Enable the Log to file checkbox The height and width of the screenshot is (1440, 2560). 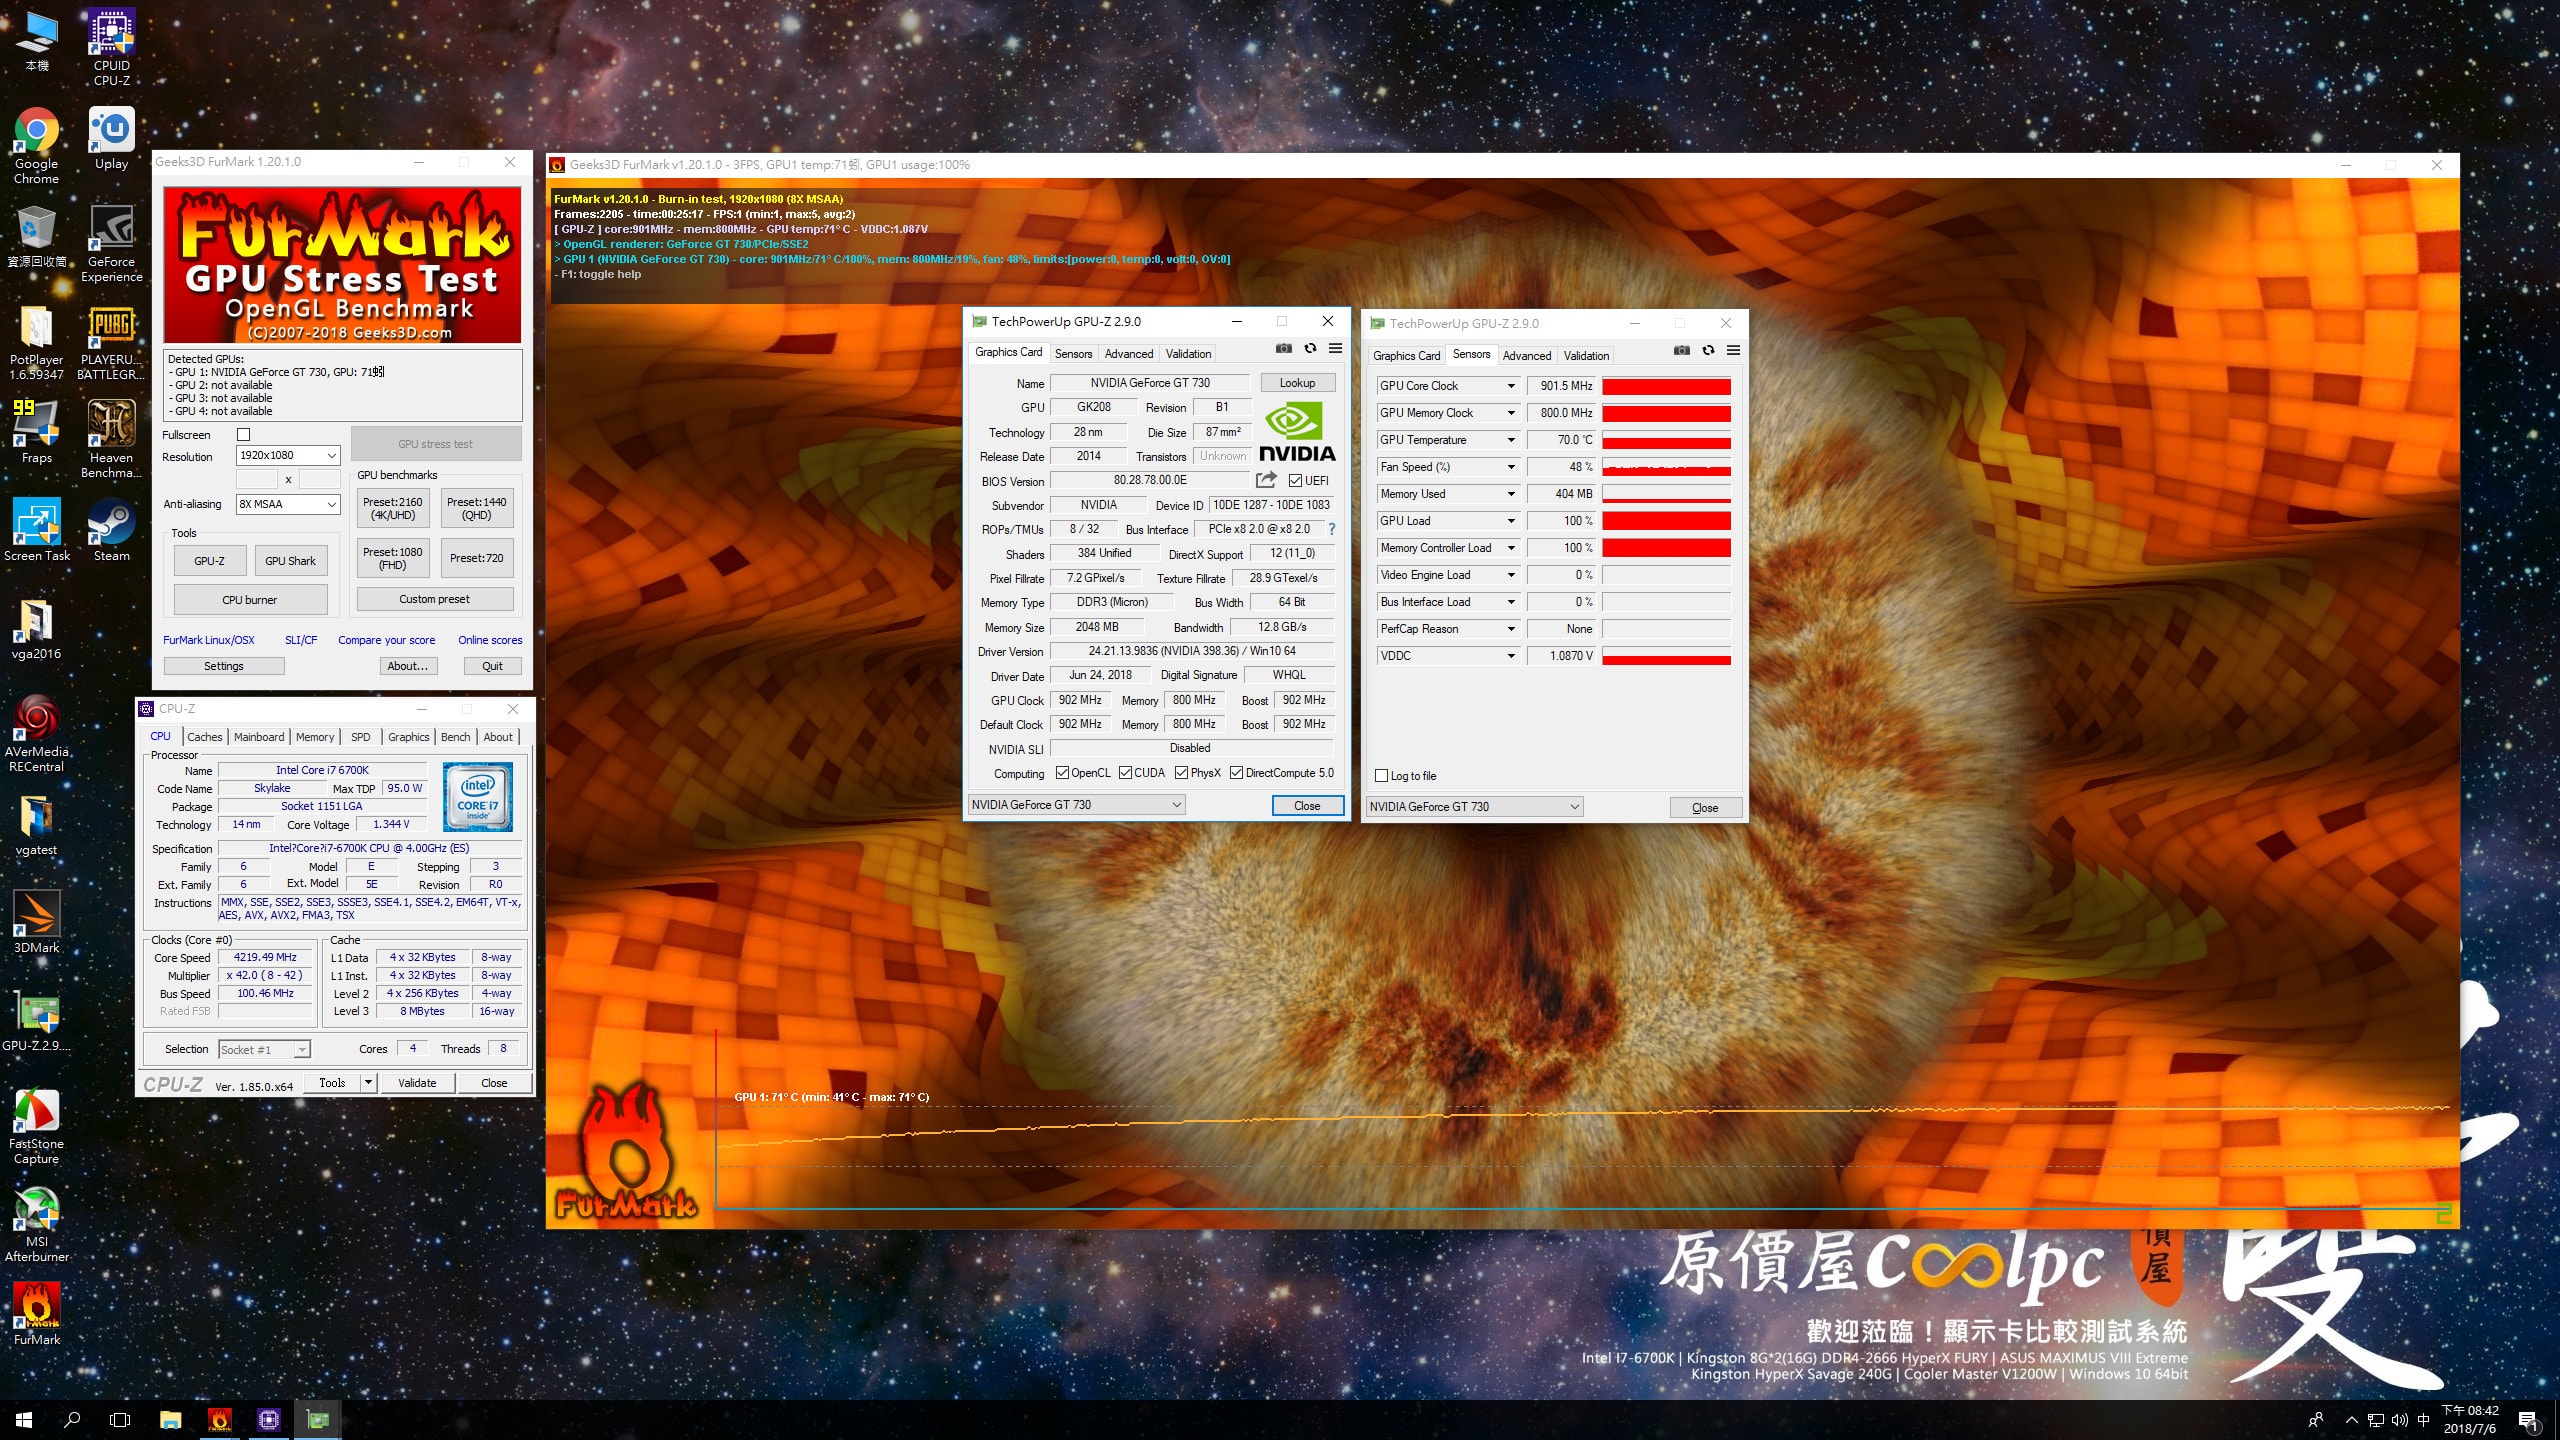[x=1381, y=776]
